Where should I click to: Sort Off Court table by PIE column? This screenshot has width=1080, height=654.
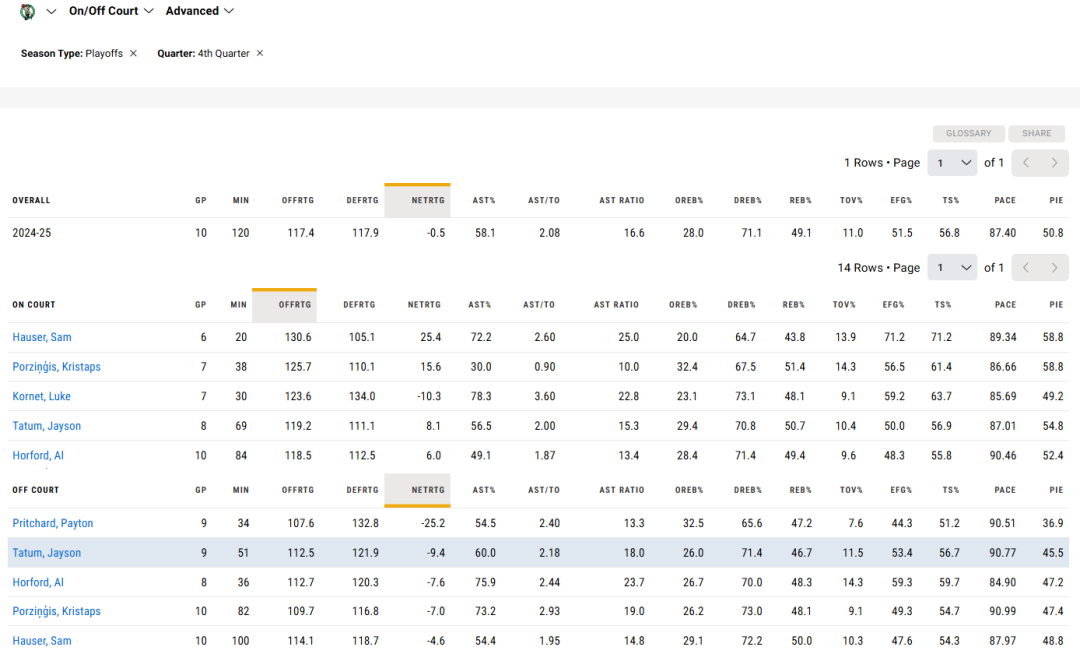pos(1056,490)
